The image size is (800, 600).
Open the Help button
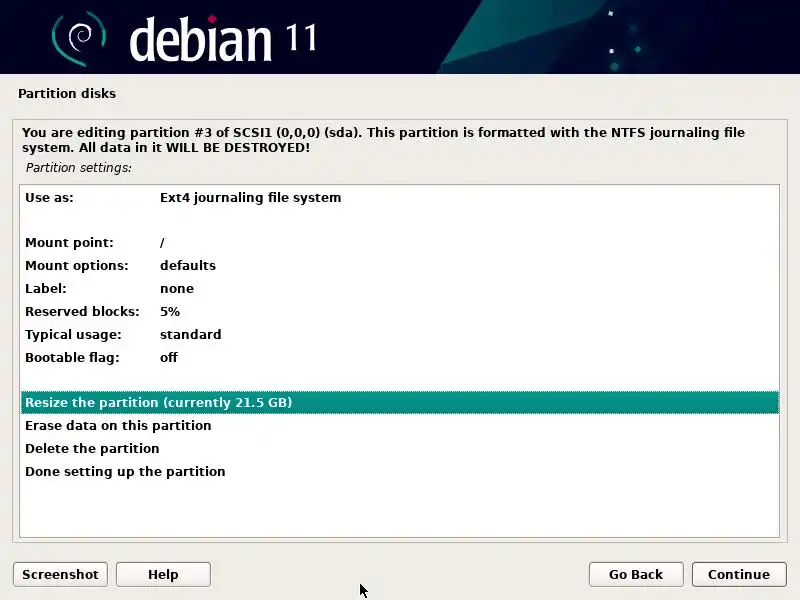[163, 574]
